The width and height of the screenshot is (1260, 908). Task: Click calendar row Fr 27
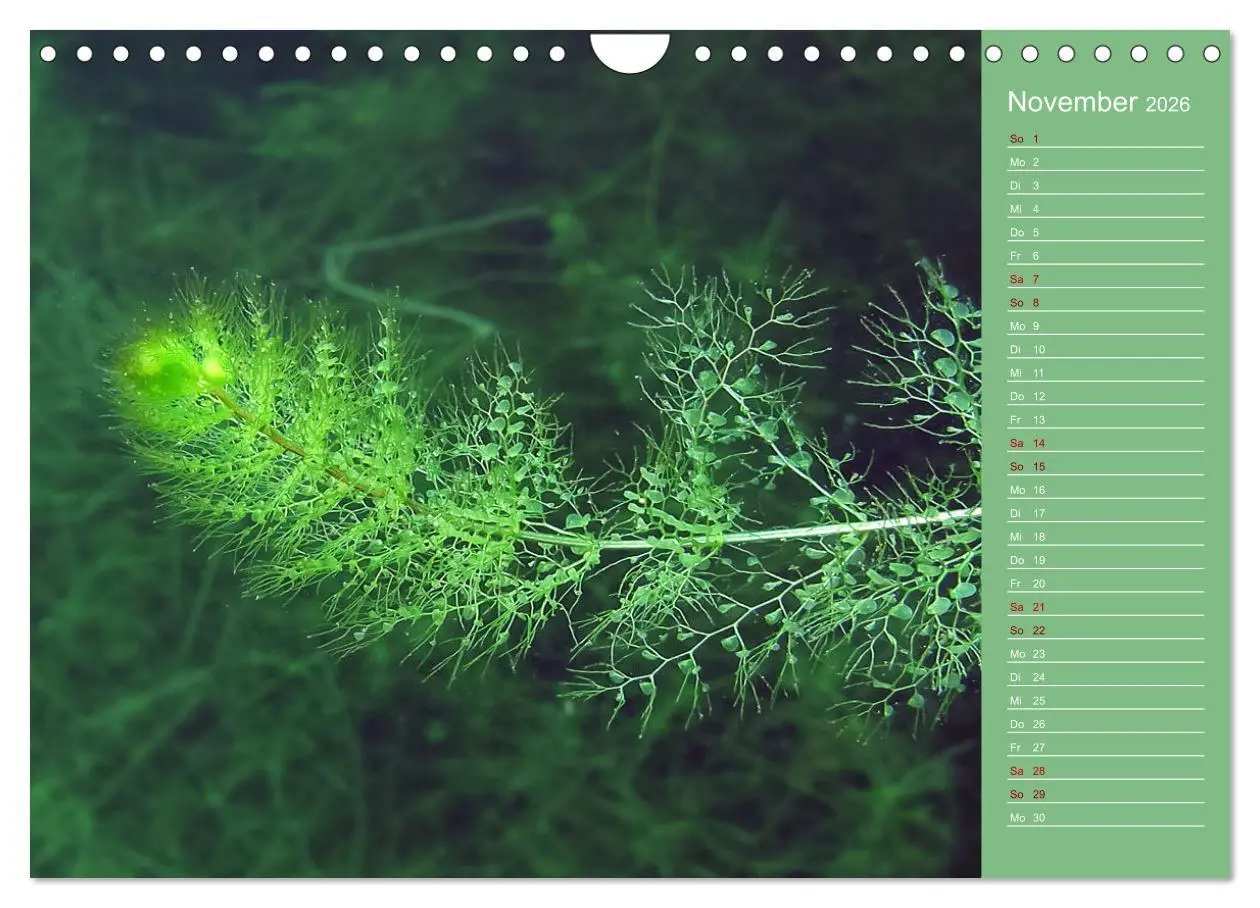point(1105,748)
